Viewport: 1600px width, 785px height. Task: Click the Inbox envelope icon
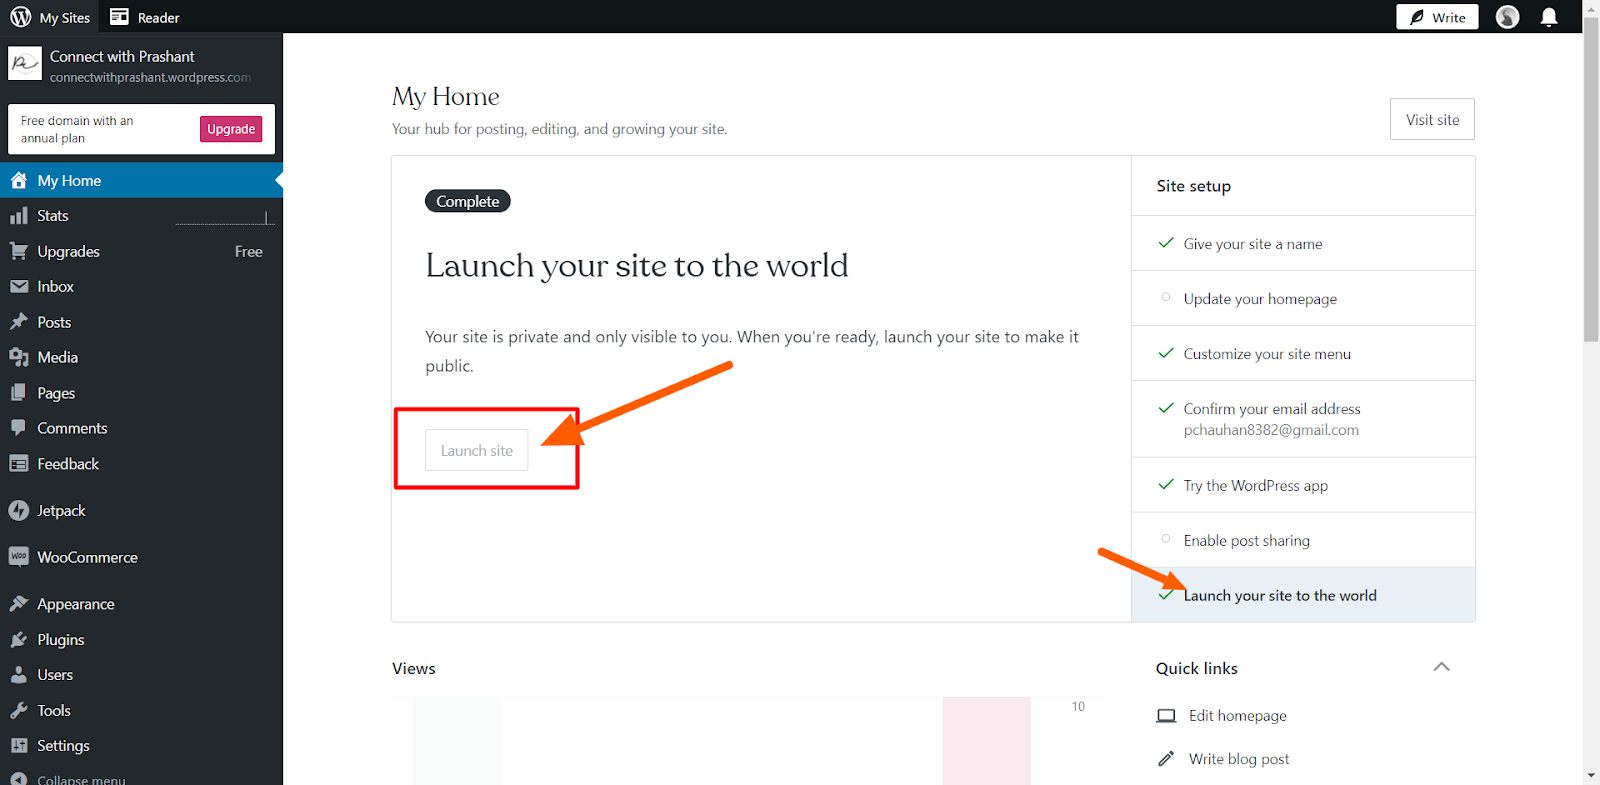18,286
